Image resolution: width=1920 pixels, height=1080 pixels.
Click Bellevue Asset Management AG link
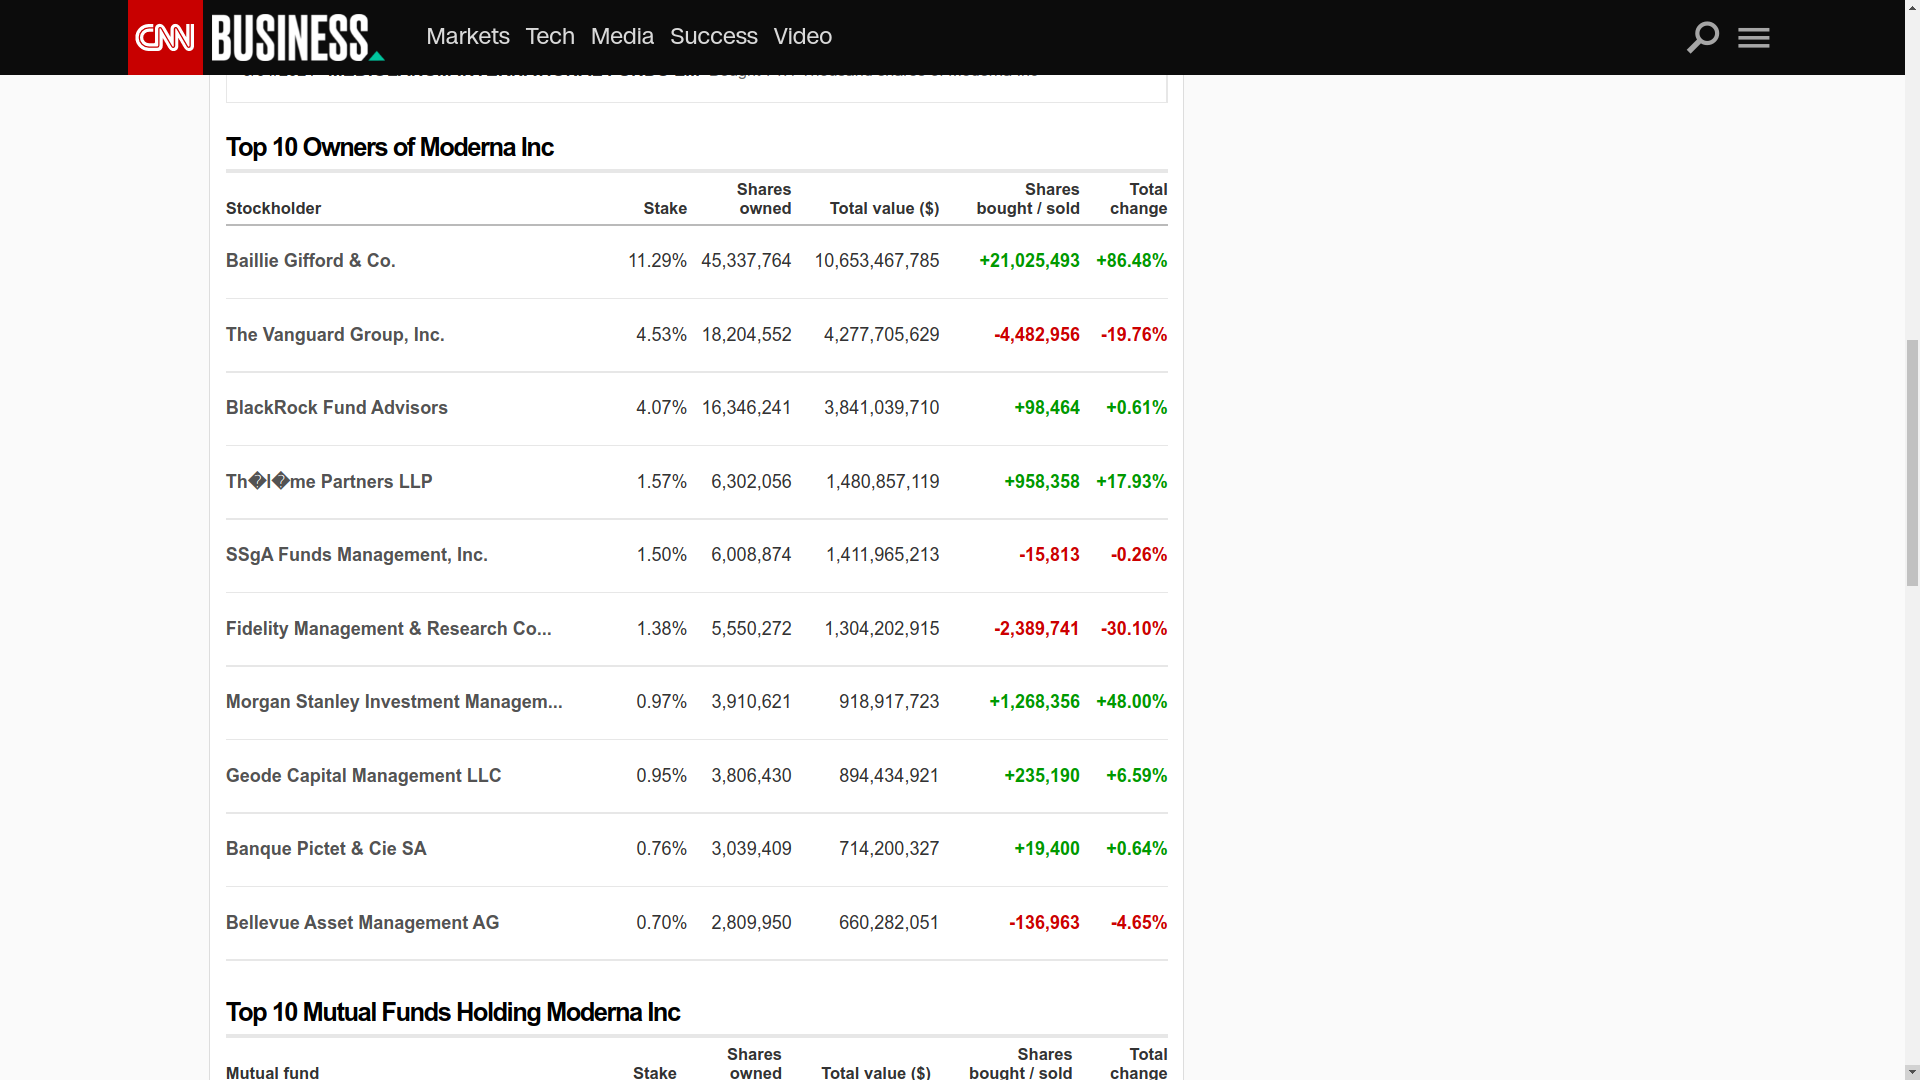point(362,923)
